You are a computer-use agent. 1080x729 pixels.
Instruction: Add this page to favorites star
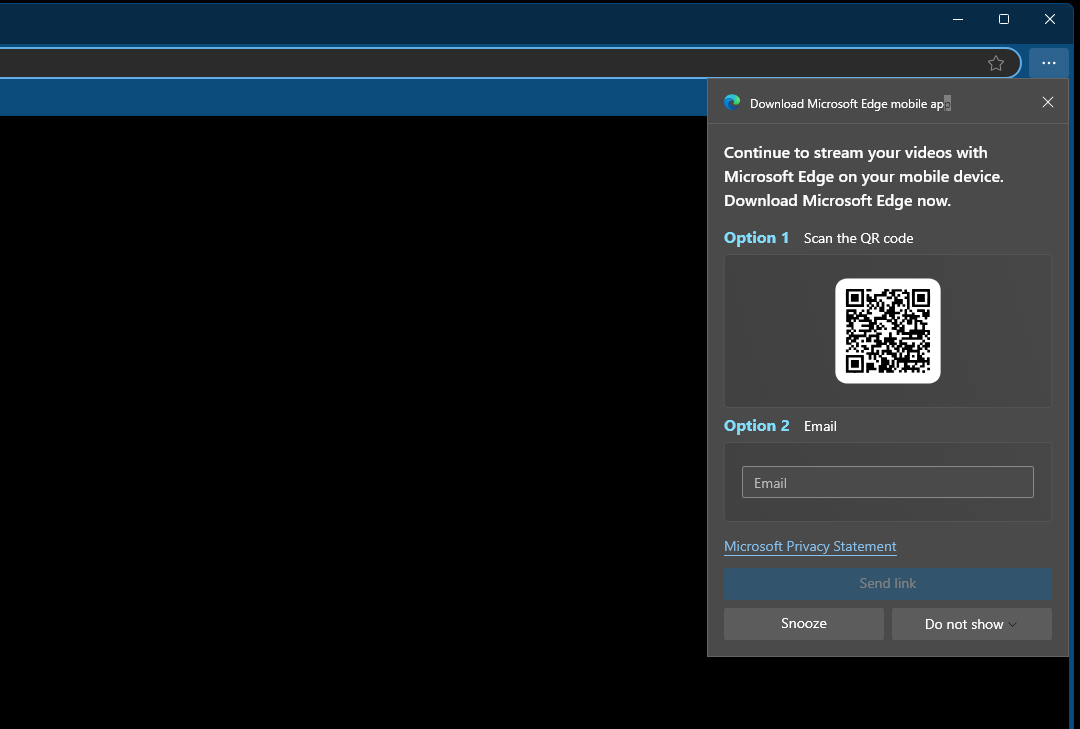(995, 63)
